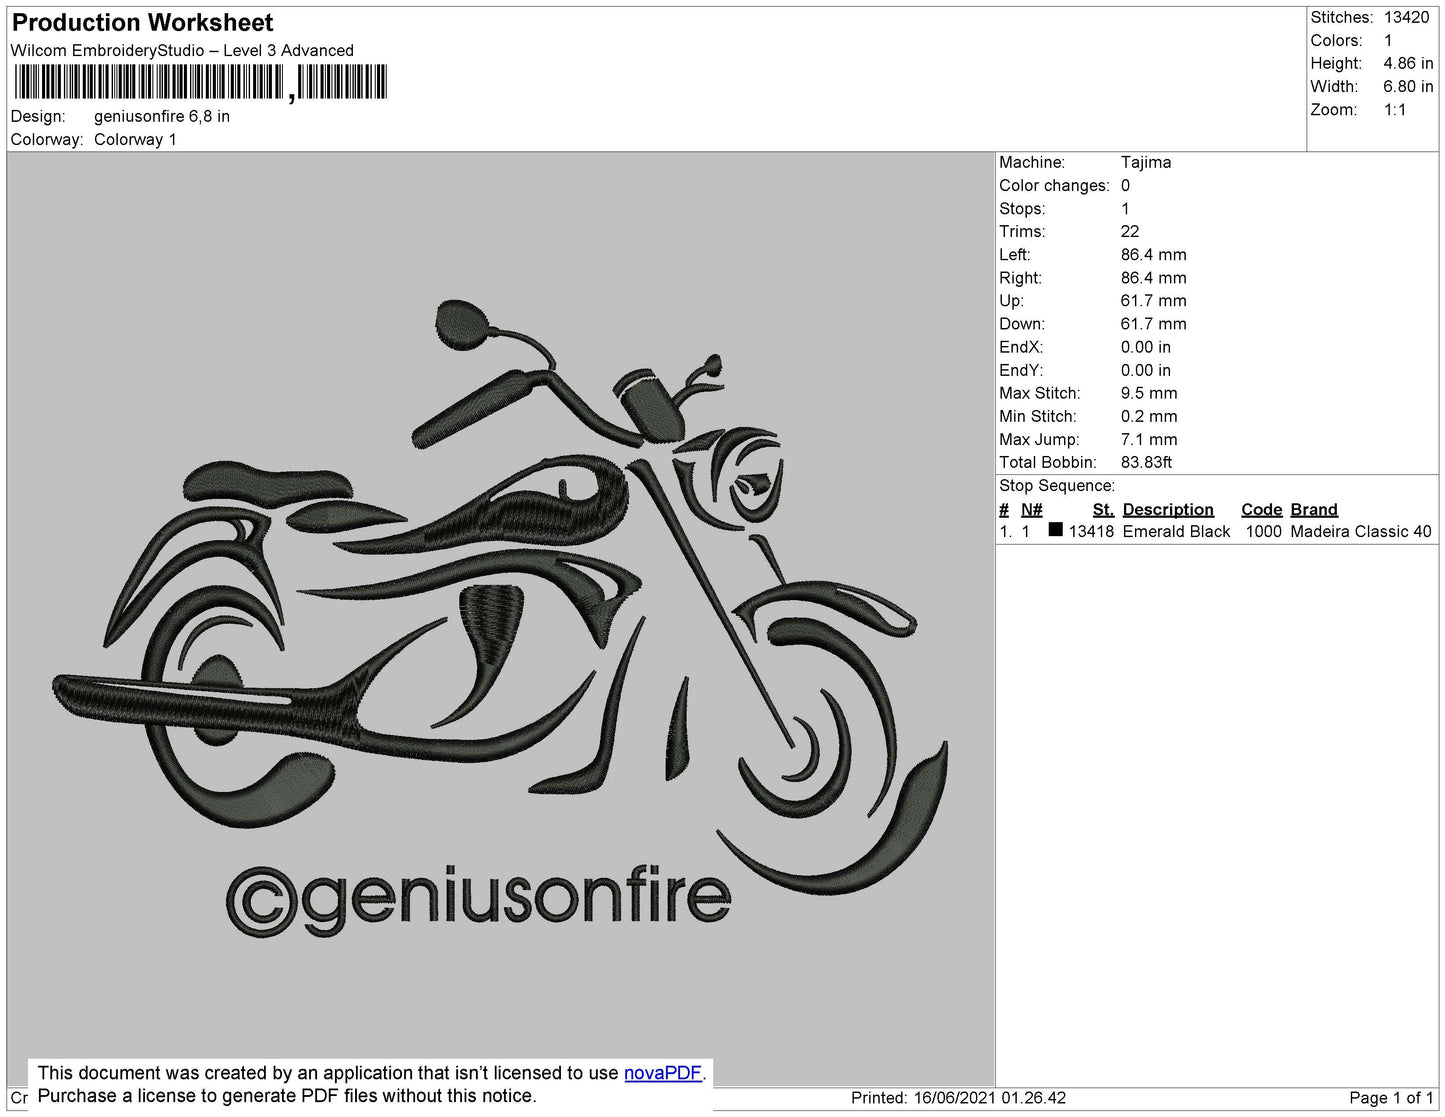This screenshot has height=1117, width=1445.
Task: Click the Brand column header
Action: [1314, 509]
